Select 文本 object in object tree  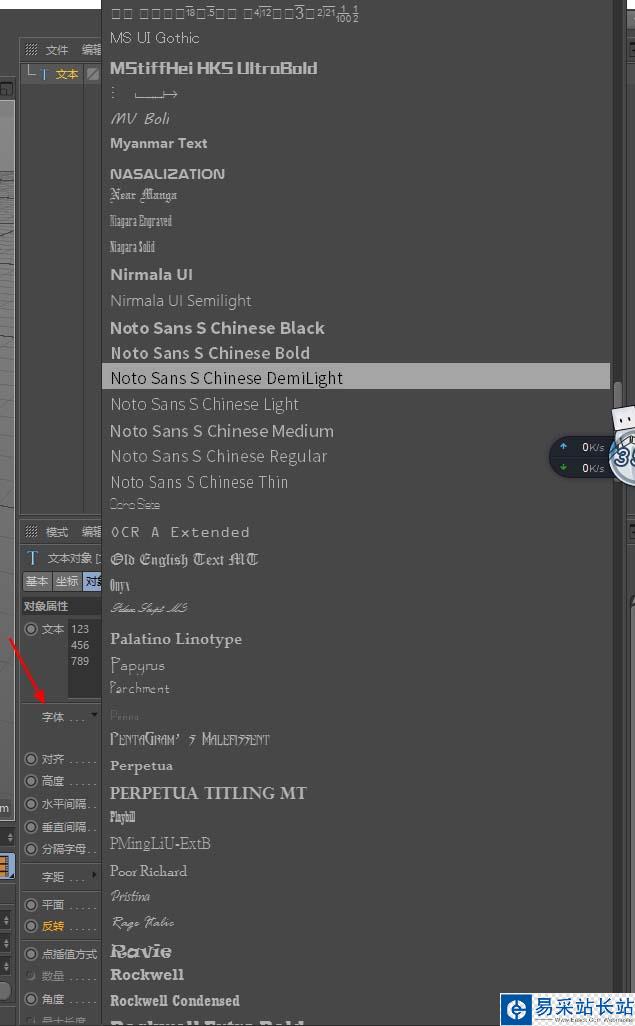pyautogui.click(x=67, y=74)
